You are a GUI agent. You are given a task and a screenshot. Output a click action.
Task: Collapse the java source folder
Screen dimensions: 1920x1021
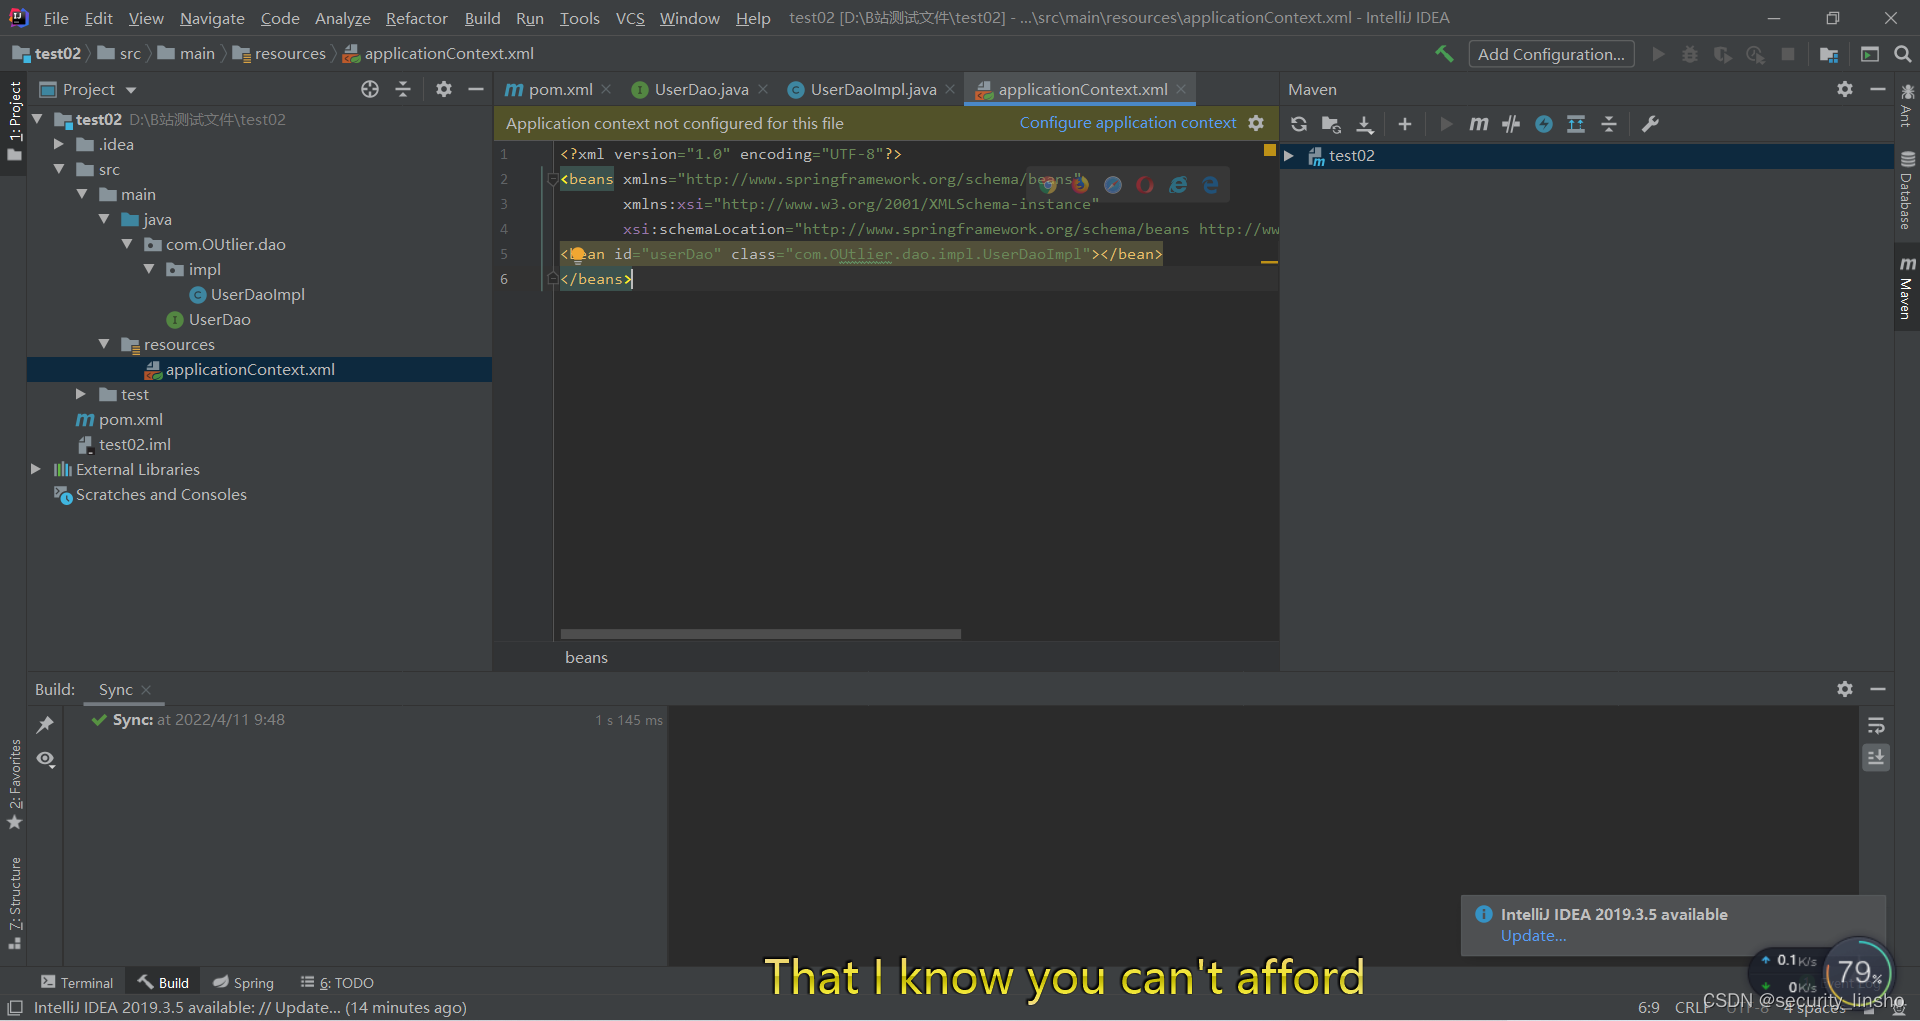pyautogui.click(x=104, y=219)
